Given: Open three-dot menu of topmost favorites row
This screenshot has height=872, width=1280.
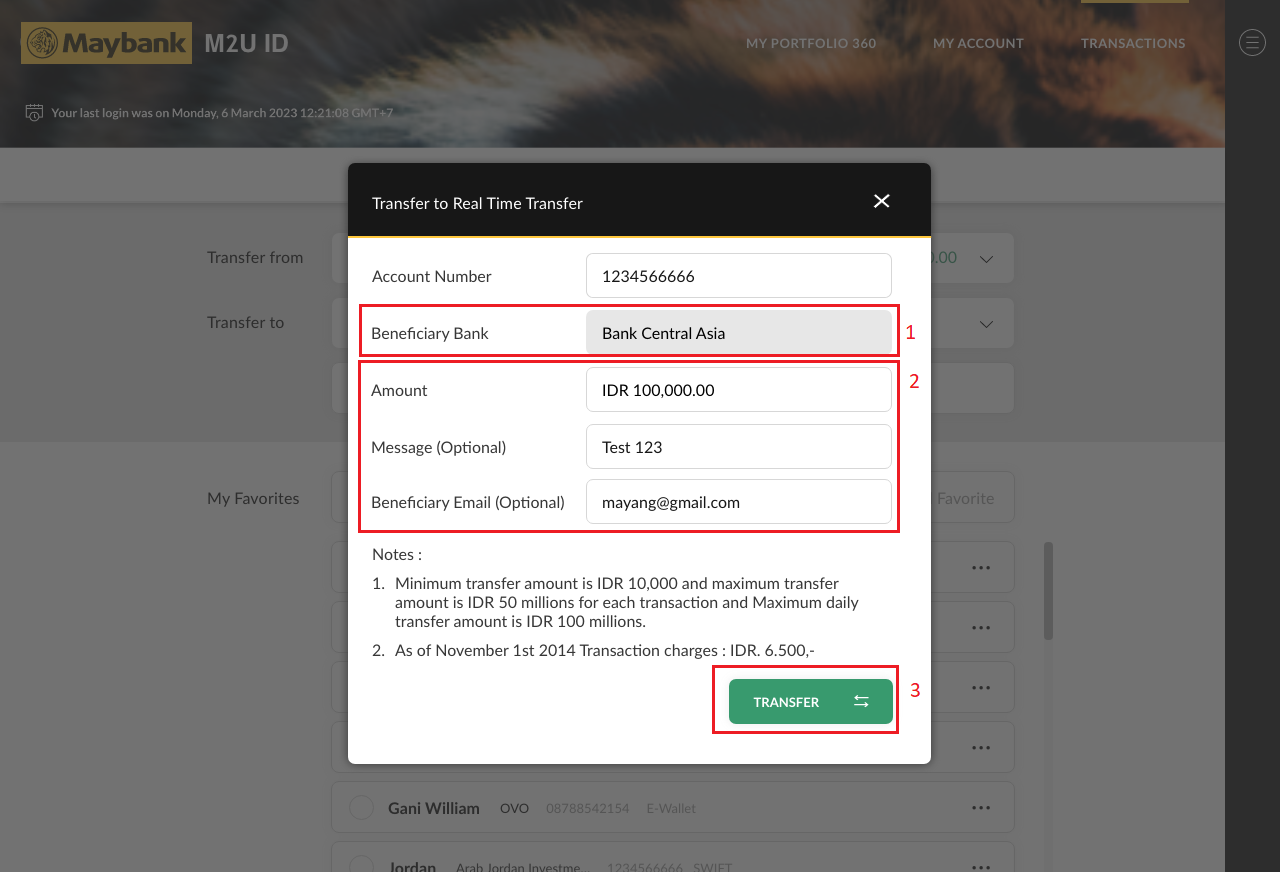Looking at the screenshot, I should (980, 568).
